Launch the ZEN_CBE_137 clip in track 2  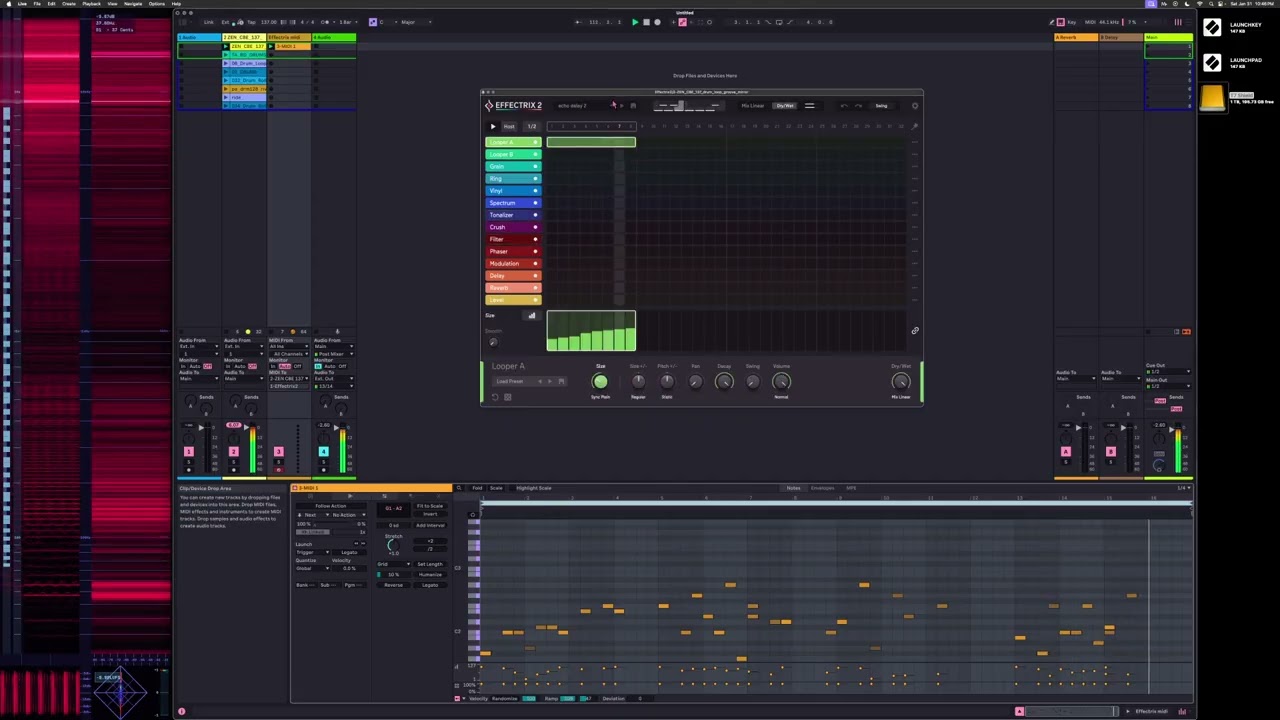227,46
